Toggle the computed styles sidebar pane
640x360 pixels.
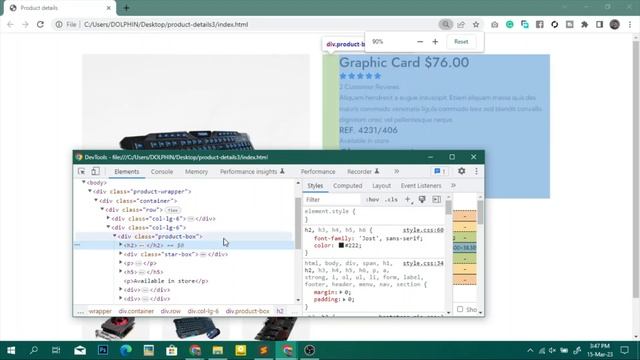pyautogui.click(x=437, y=199)
